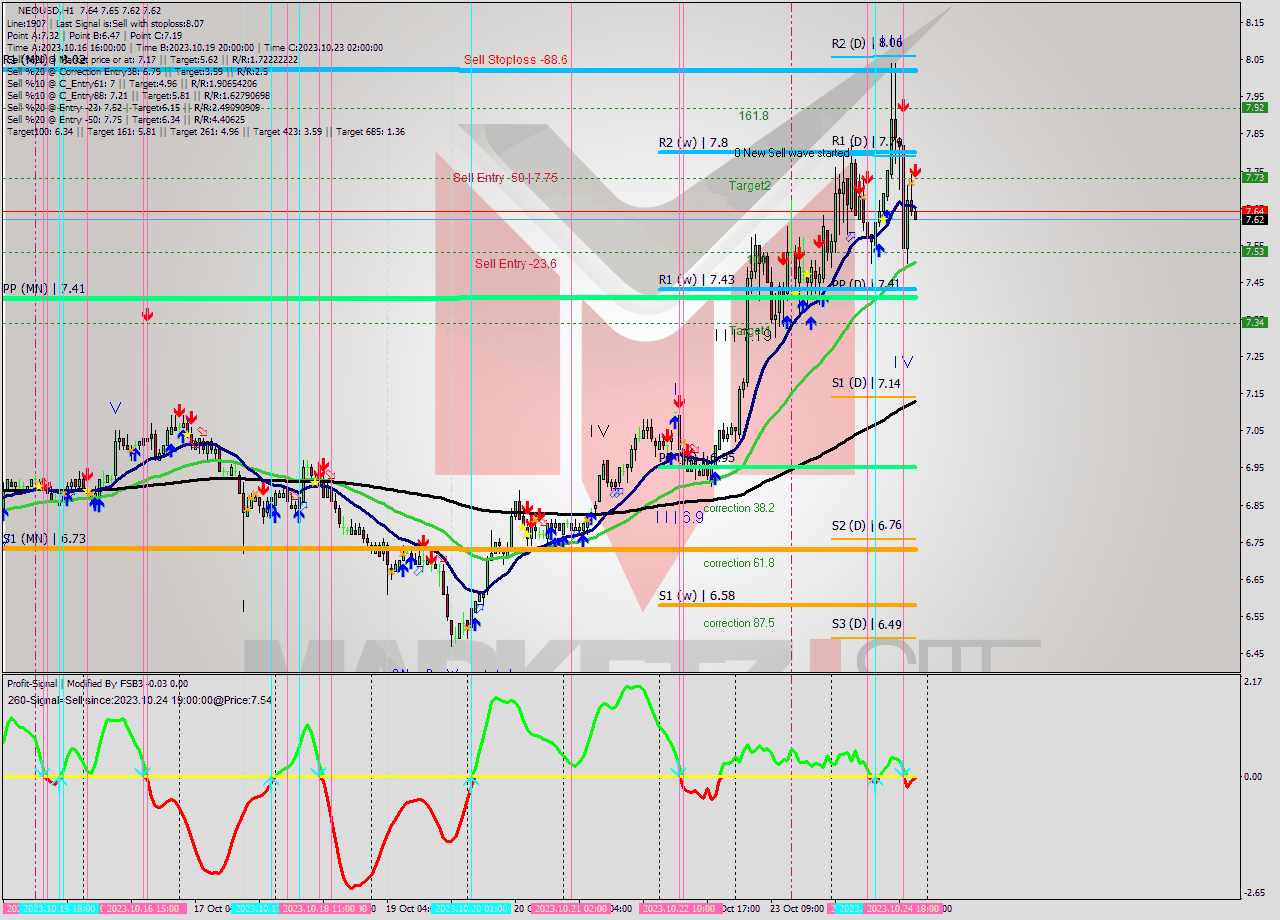Click the 8.05 price axis value
Screen dimensions: 1280x920
[1256, 59]
